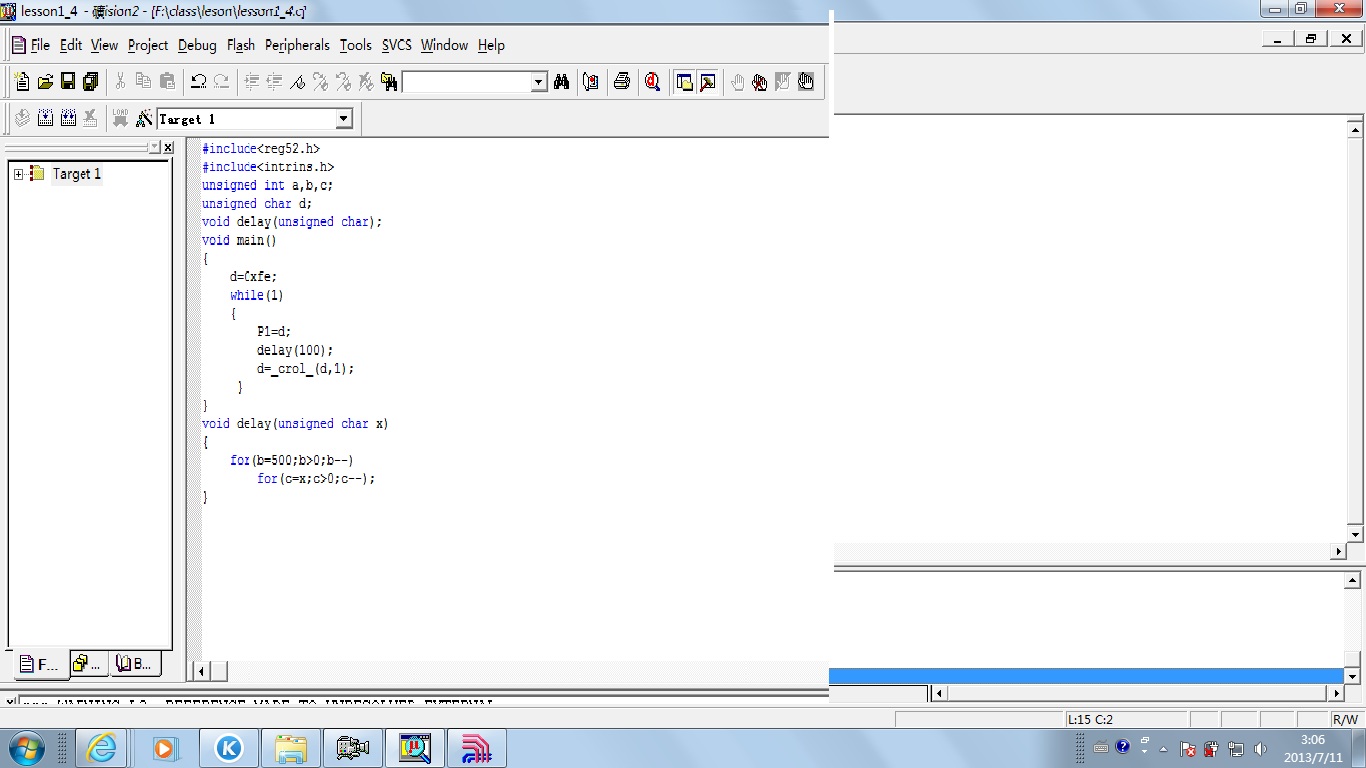This screenshot has width=1366, height=768.
Task: Click the Find in Files icon
Action: click(389, 82)
